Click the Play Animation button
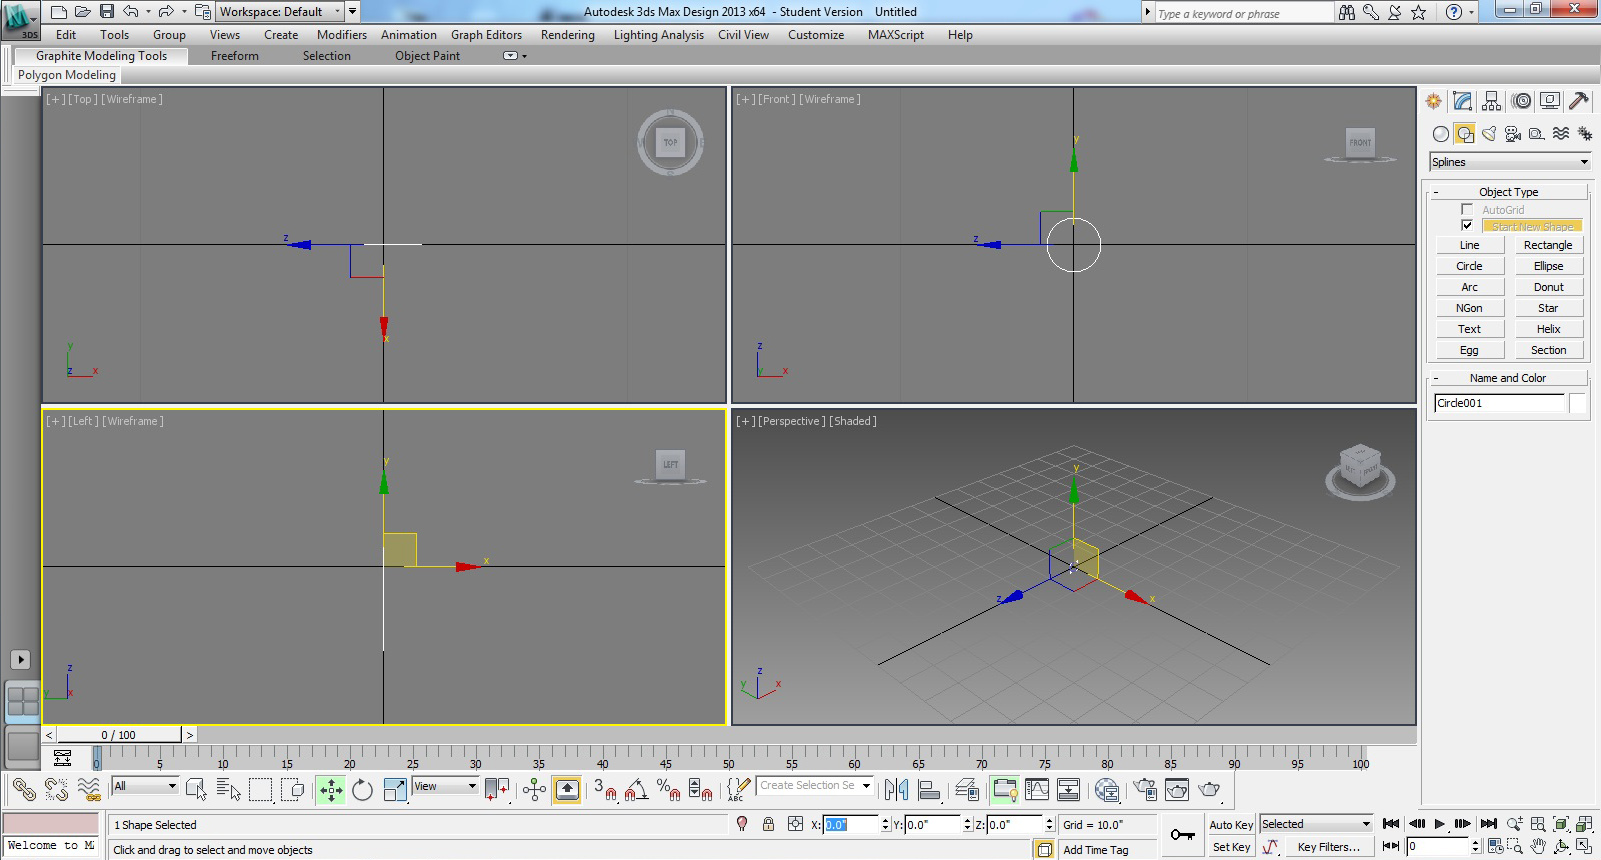1601x860 pixels. click(1439, 824)
